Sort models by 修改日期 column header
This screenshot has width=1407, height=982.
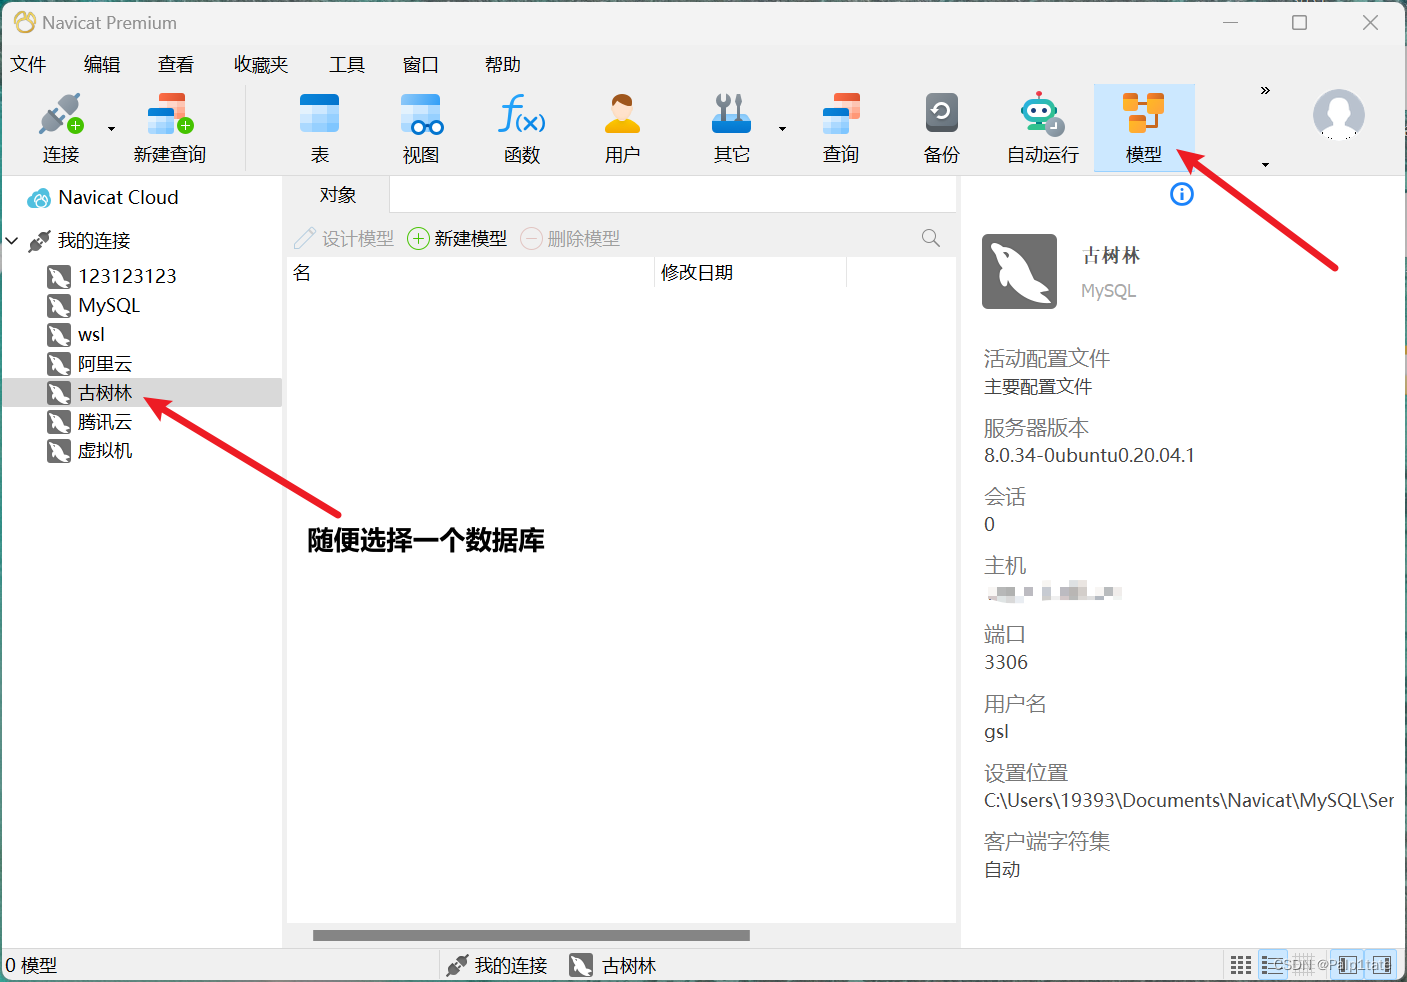750,273
